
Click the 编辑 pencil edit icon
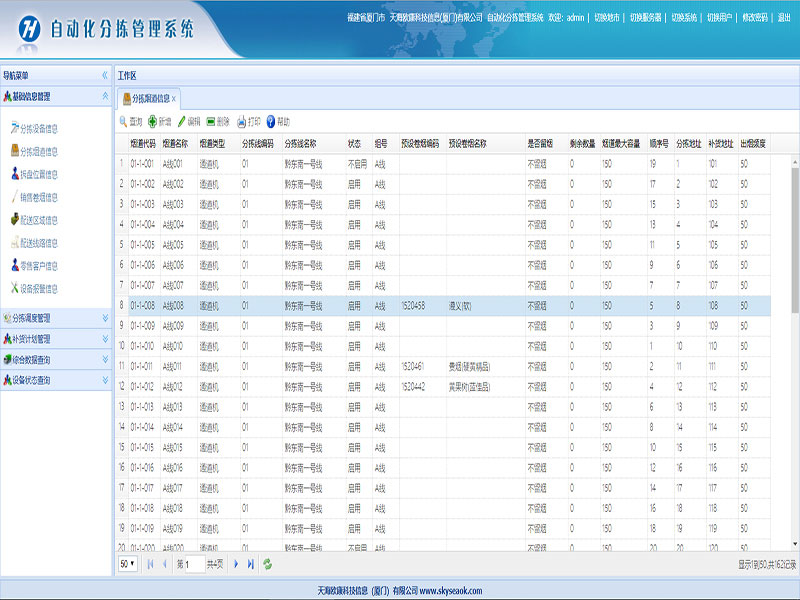(182, 121)
